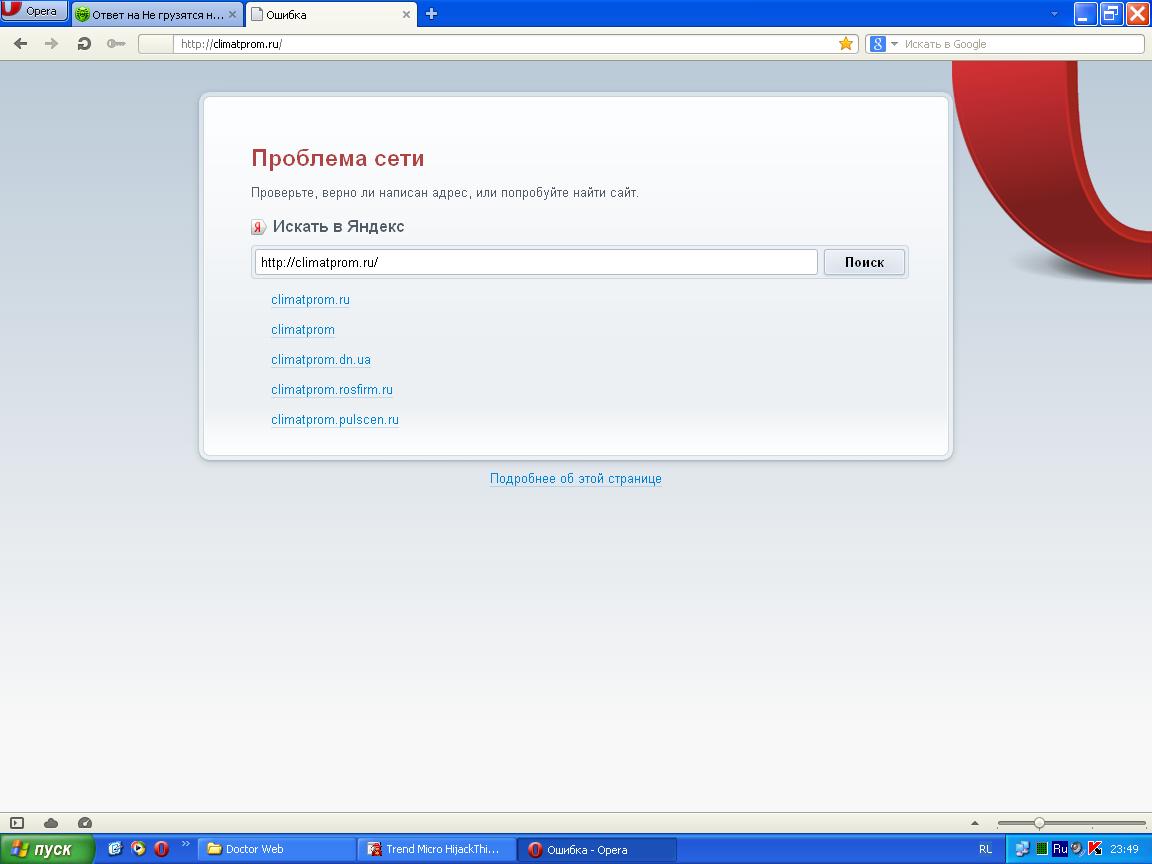Restore down the Opera window

point(1111,13)
